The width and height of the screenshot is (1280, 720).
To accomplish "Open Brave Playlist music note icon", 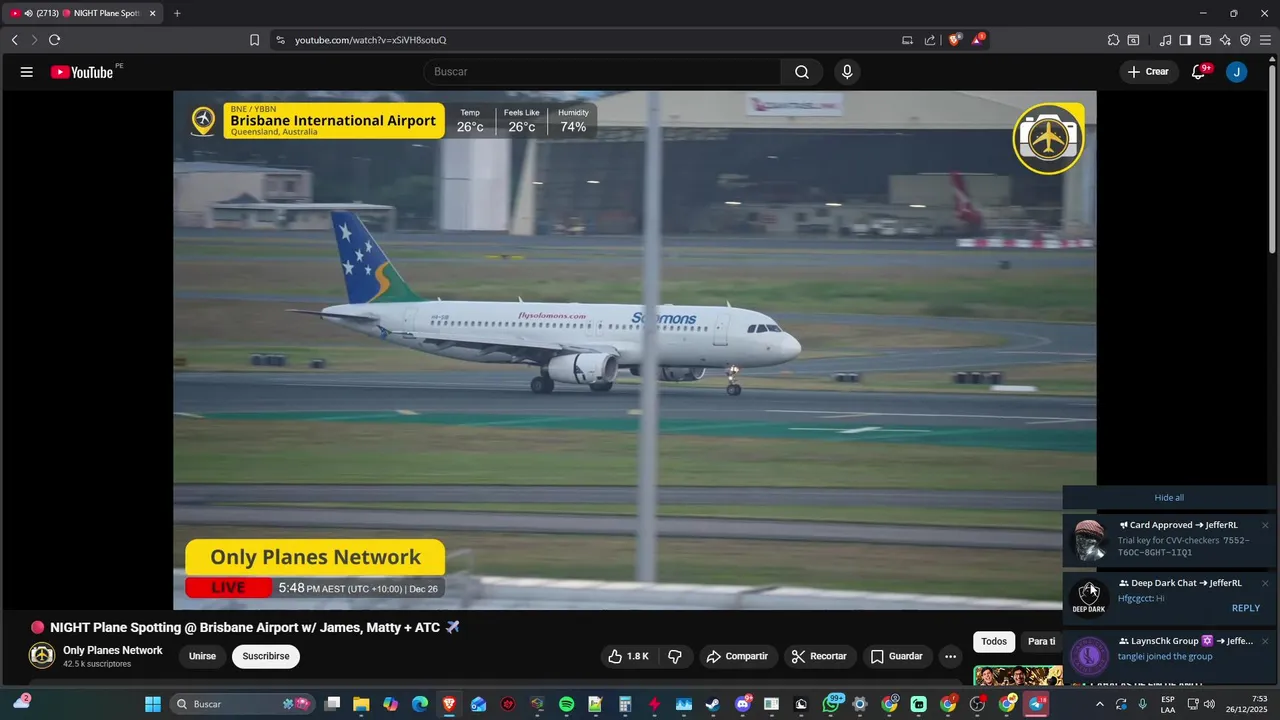I will tap(1165, 40).
